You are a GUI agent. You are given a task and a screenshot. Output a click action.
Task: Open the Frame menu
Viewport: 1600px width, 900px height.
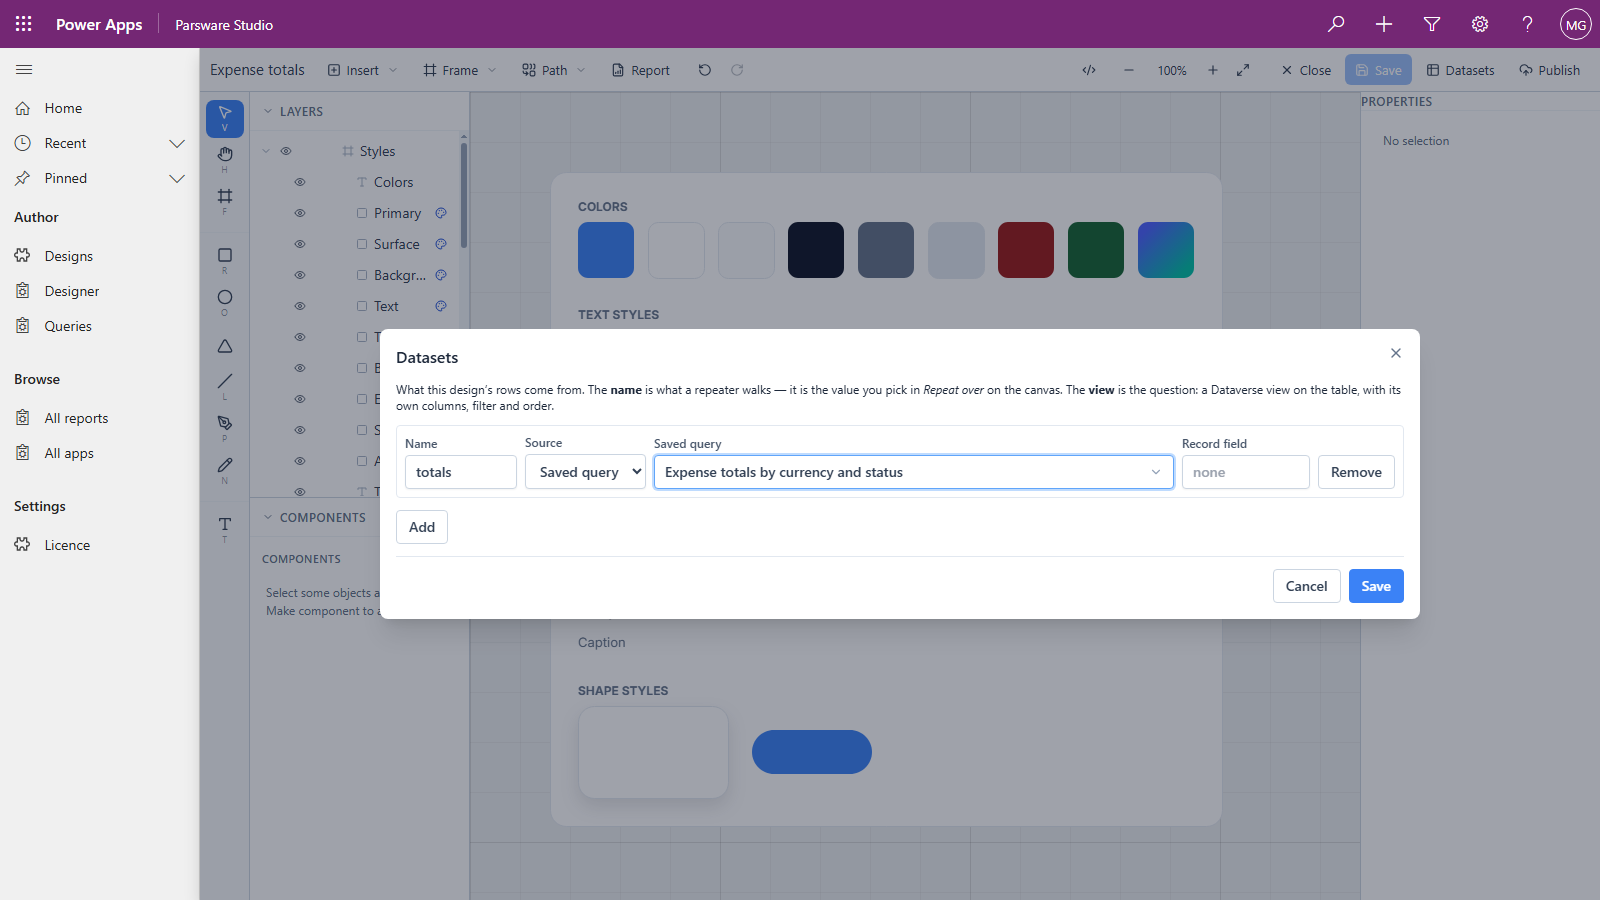(x=460, y=70)
